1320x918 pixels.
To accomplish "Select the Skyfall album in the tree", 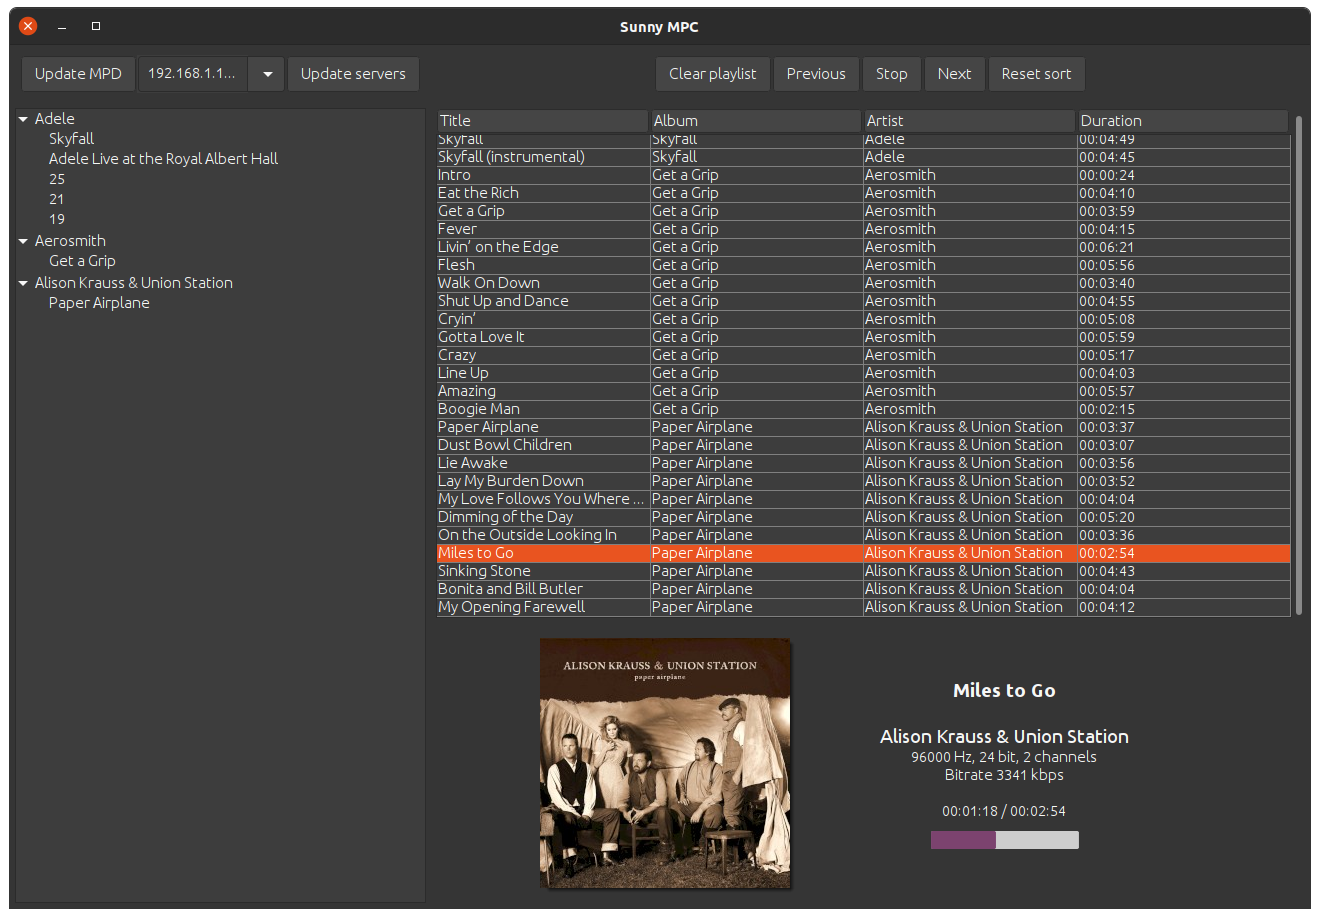I will coord(71,139).
